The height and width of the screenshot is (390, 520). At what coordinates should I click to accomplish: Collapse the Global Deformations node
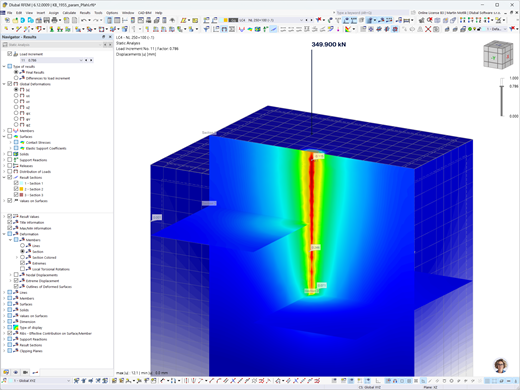pyautogui.click(x=4, y=84)
